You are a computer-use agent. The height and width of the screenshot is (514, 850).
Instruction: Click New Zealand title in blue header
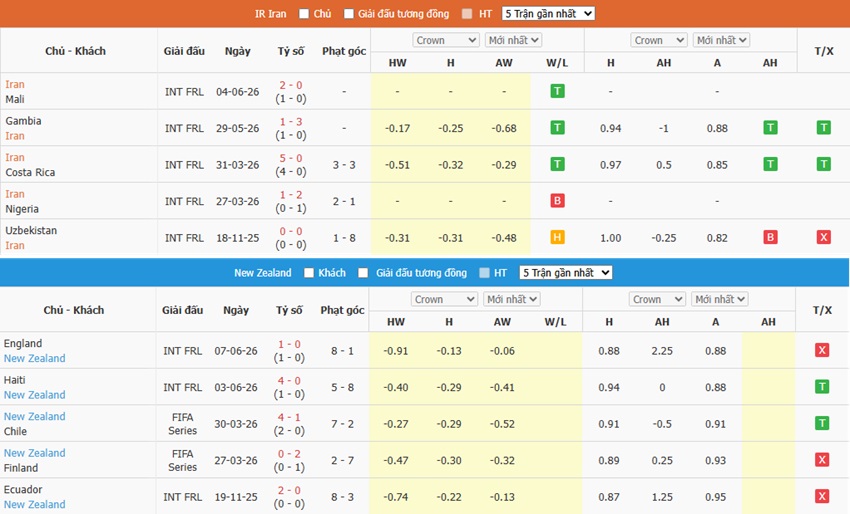(262, 273)
